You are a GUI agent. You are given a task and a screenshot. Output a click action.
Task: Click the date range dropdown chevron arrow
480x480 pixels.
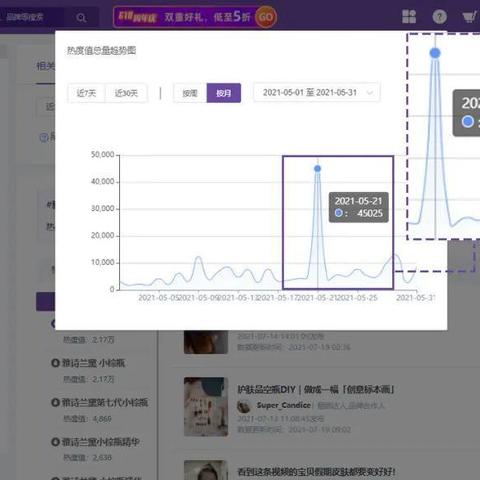[369, 93]
